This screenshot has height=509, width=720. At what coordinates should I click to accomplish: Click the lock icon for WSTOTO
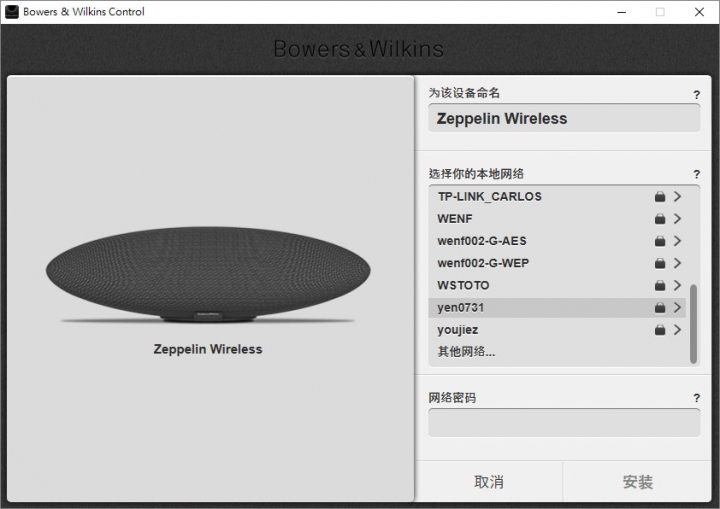click(x=660, y=285)
